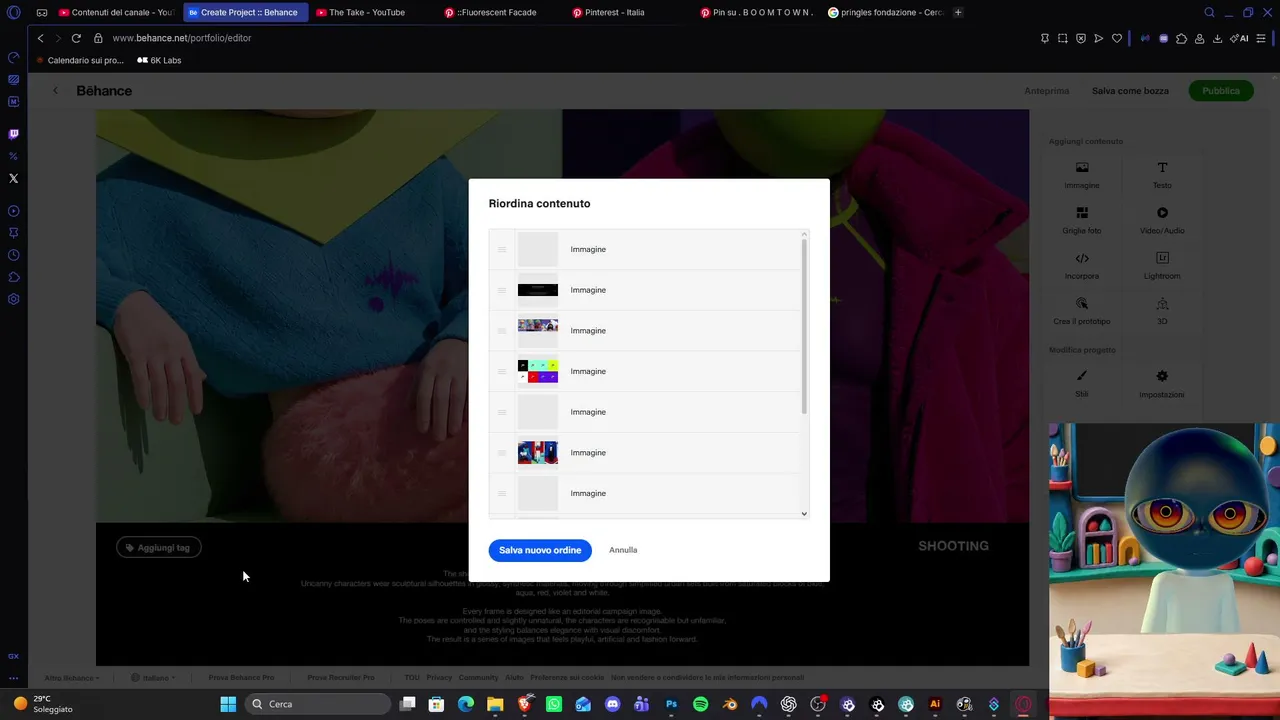
Task: Click the Windows Start button
Action: 228,704
